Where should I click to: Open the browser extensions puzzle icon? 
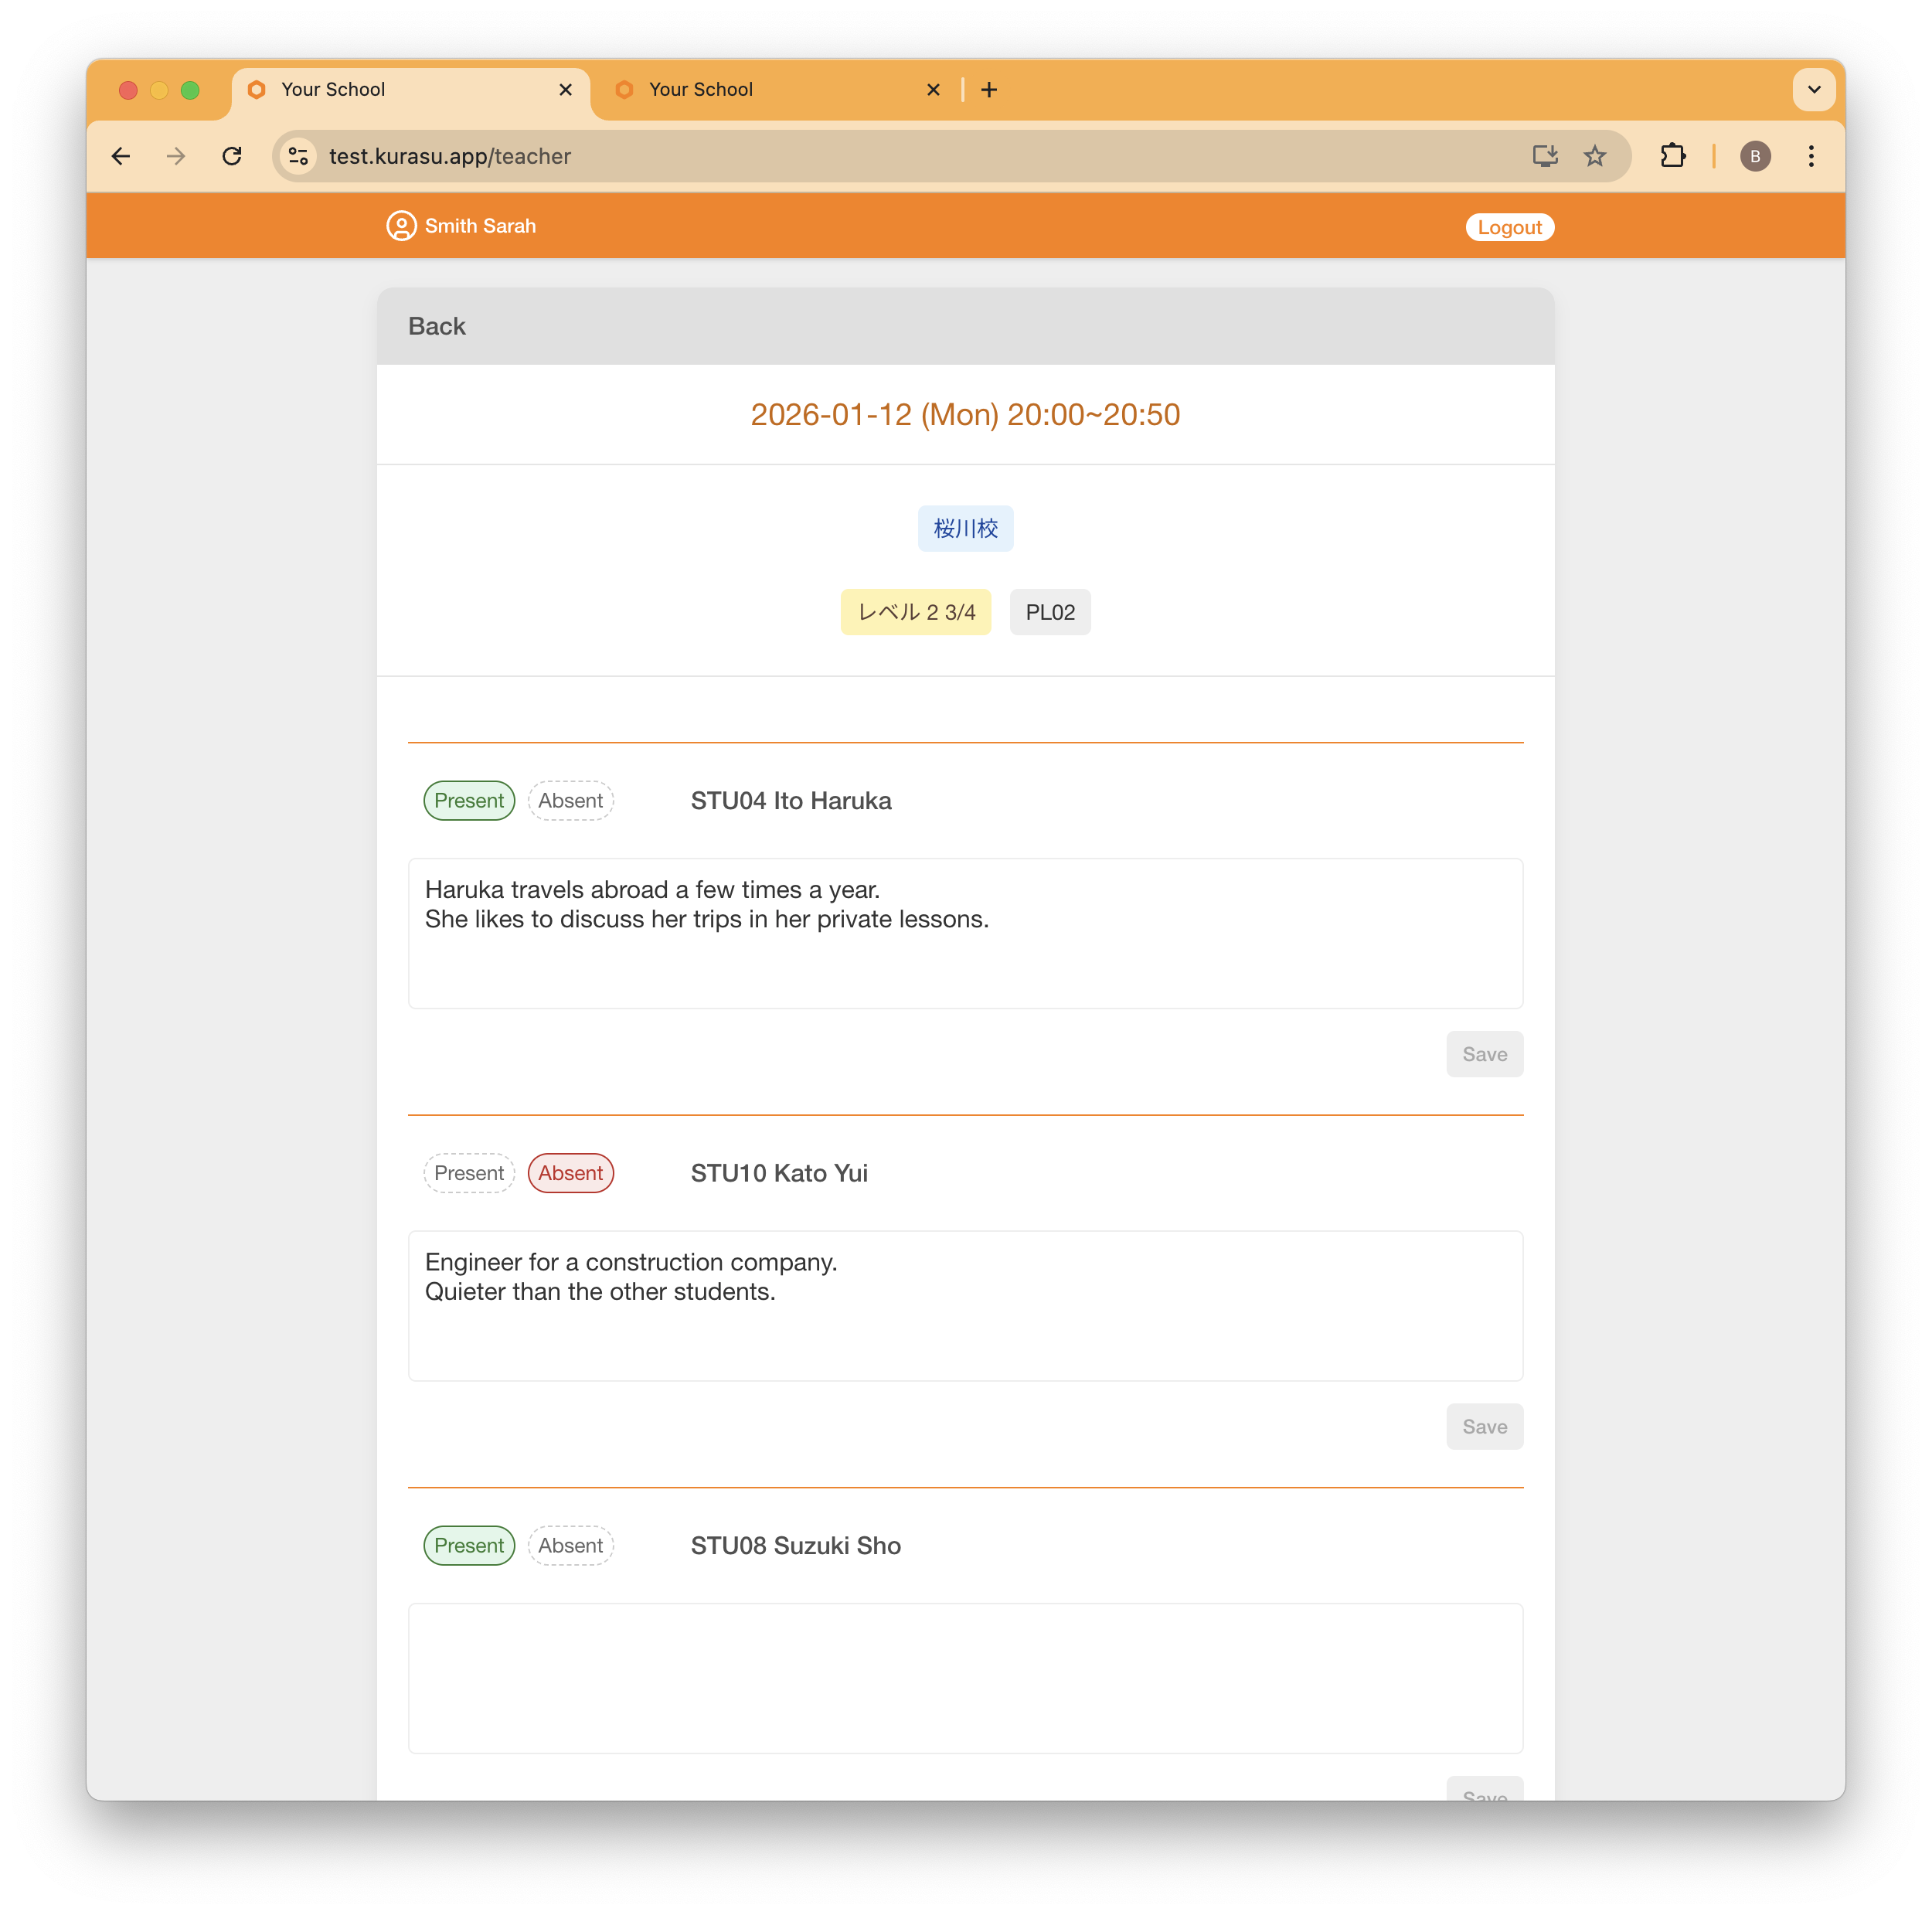click(x=1674, y=156)
